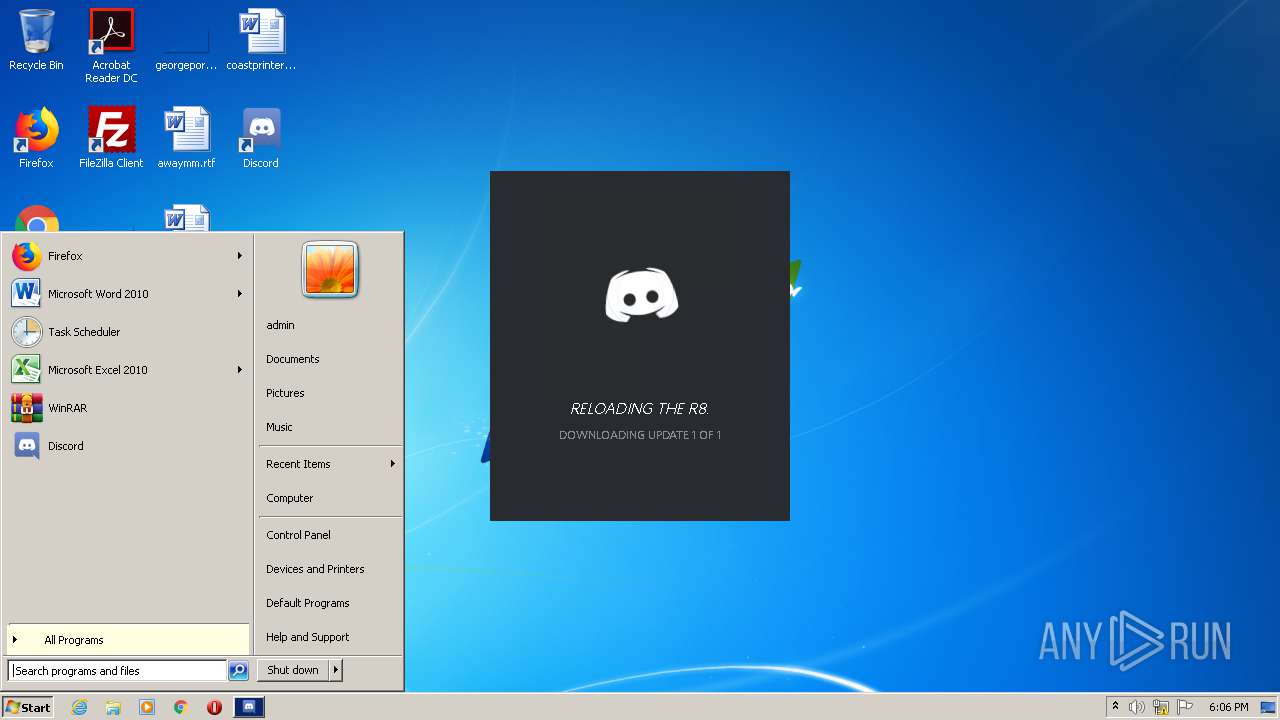
Task: Open Firefox from Start menu list
Action: [127, 256]
